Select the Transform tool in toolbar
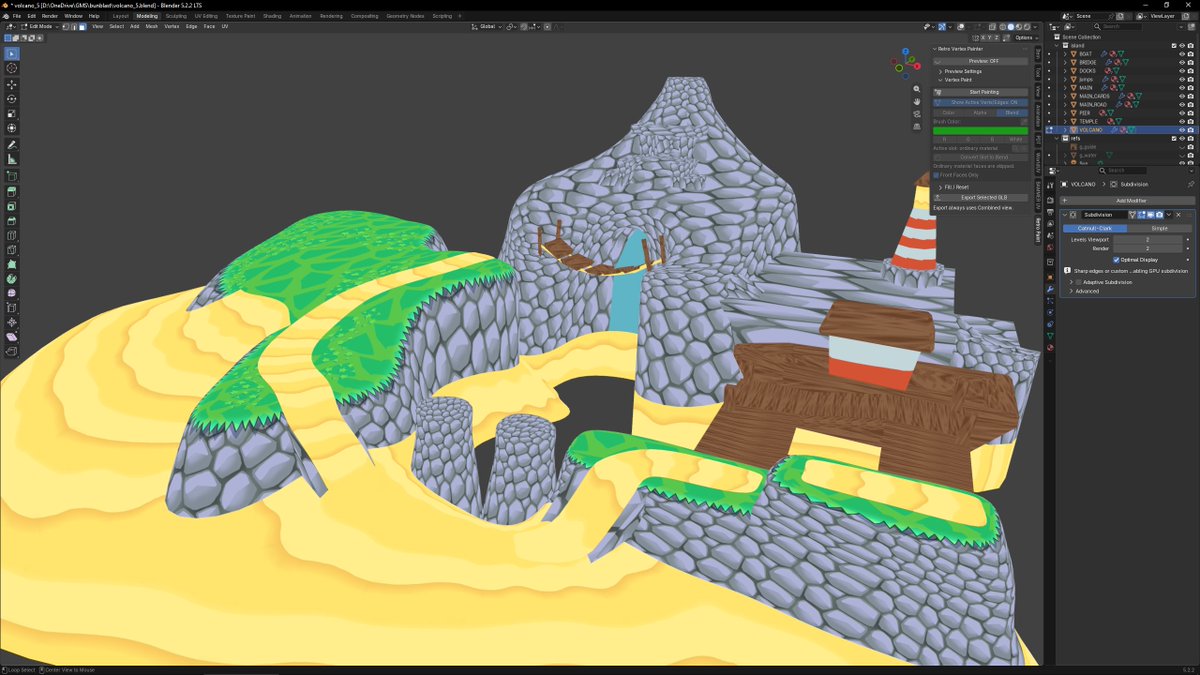This screenshot has height=675, width=1200. pyautogui.click(x=12, y=128)
